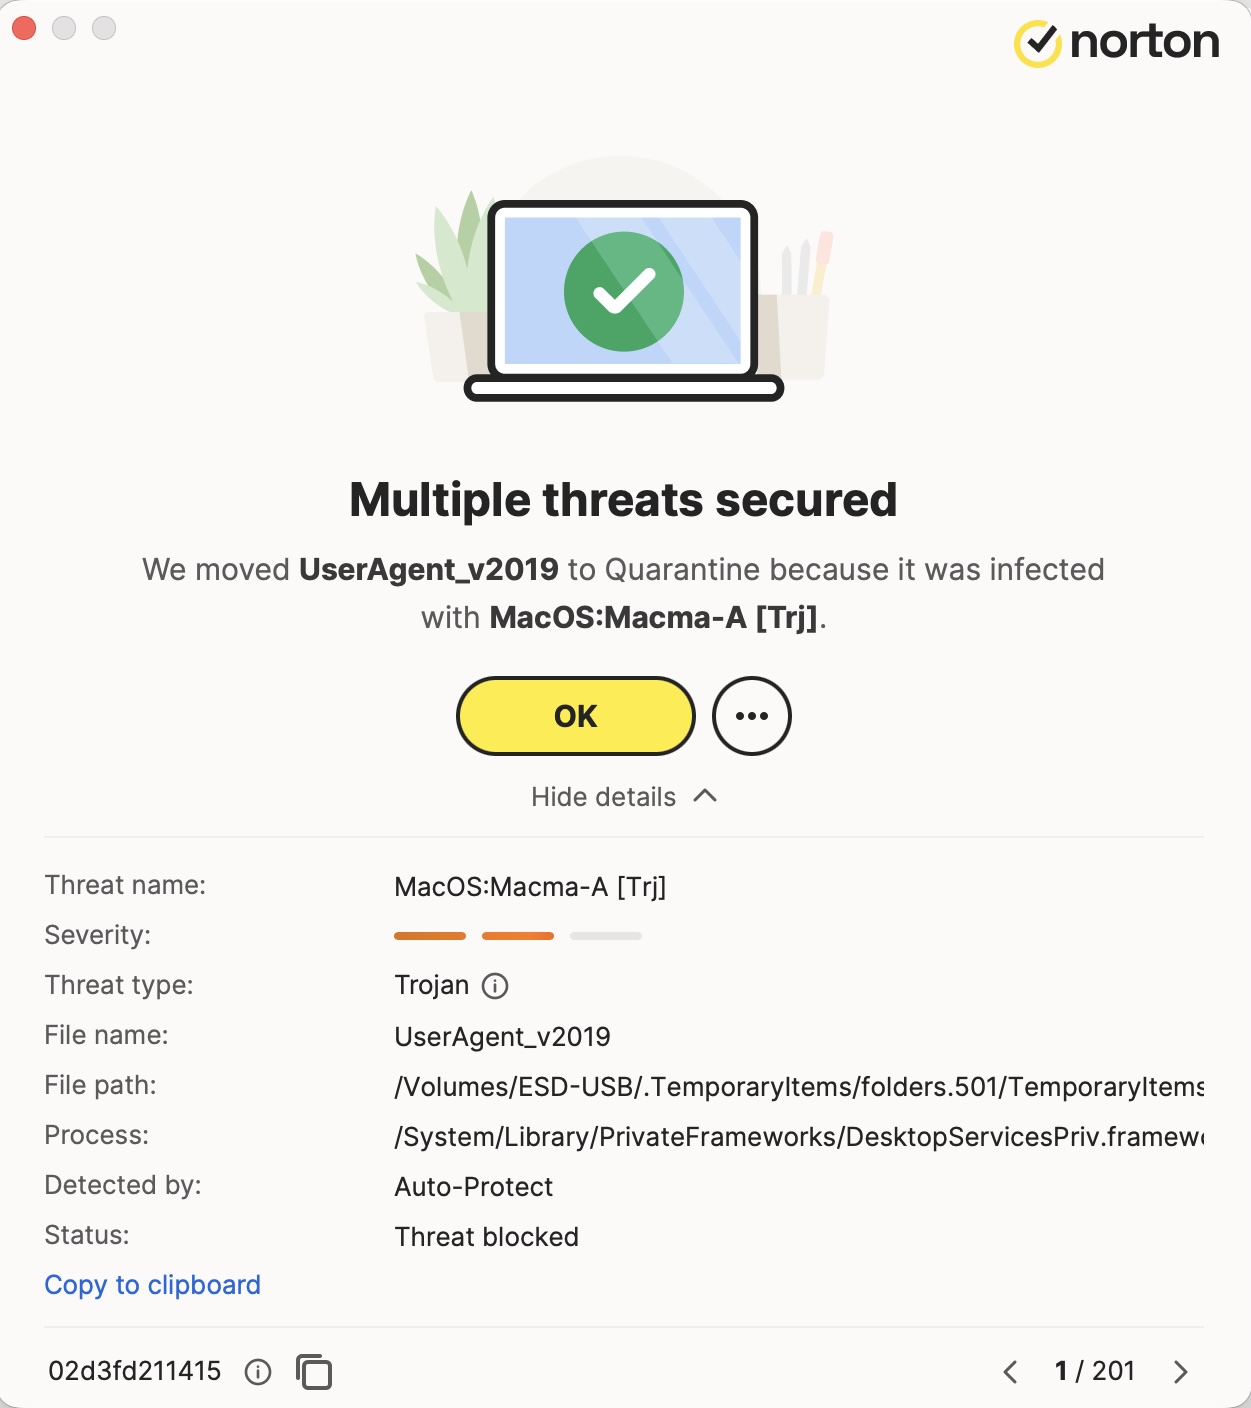
Task: Click the copy icon next to 02d3fd211415
Action: (315, 1371)
